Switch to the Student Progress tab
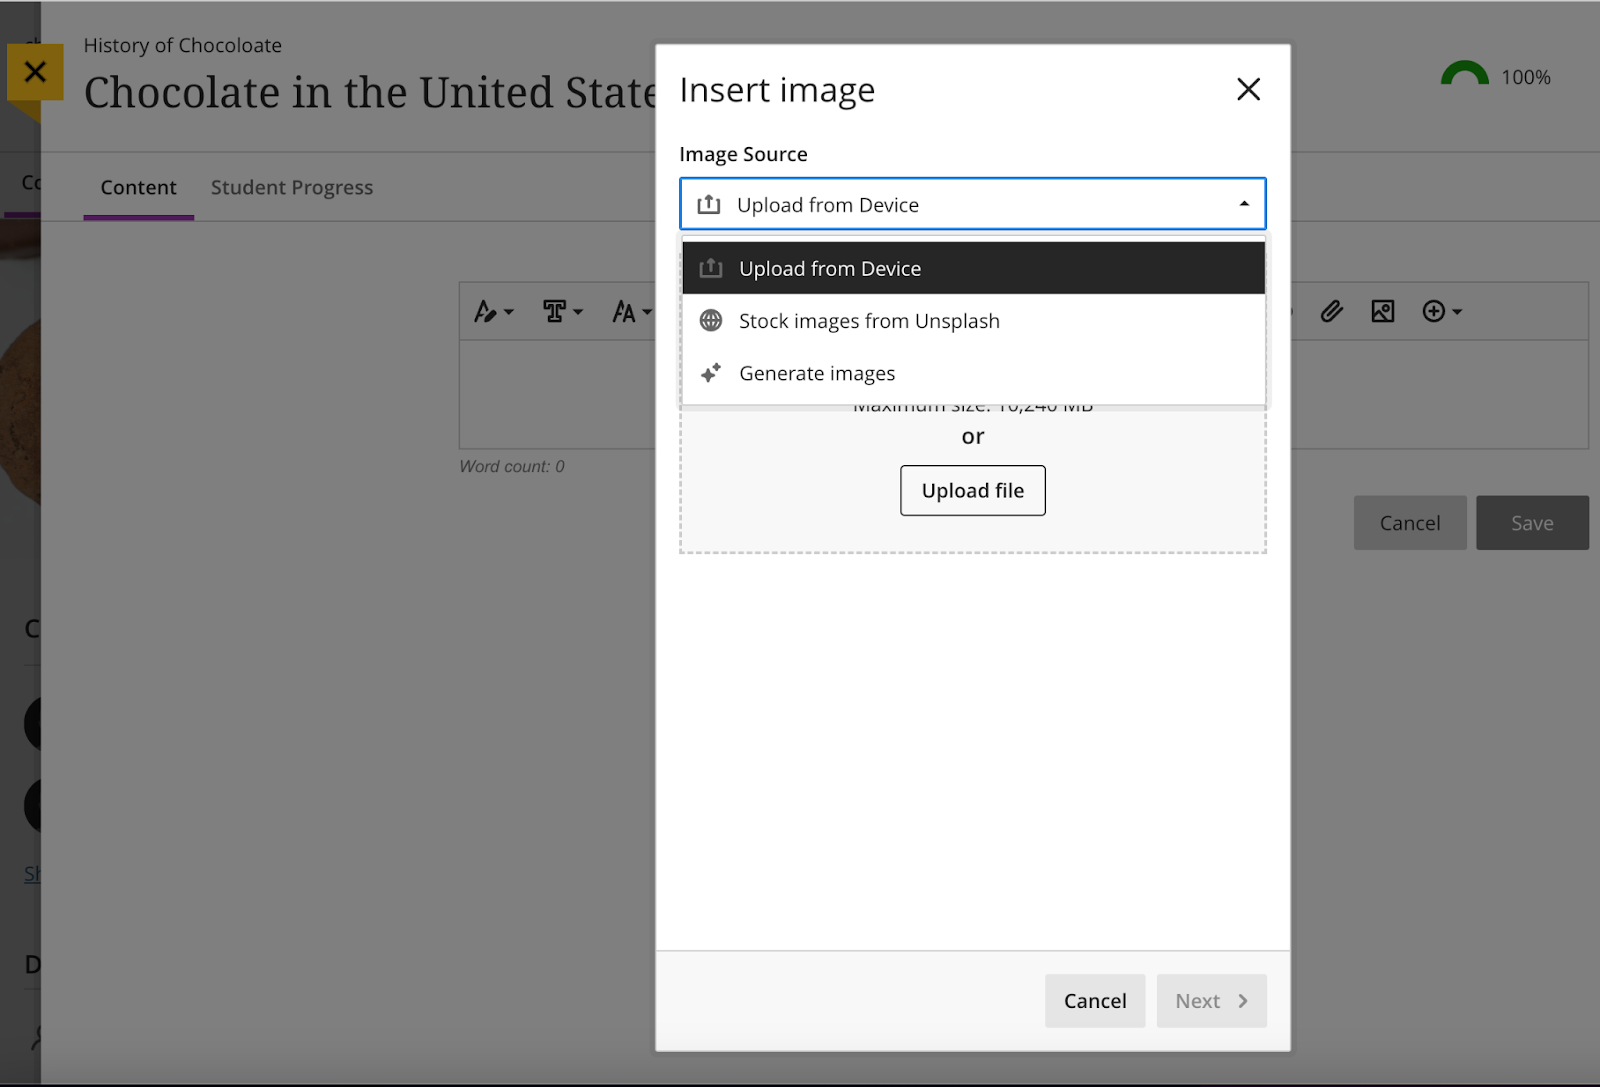This screenshot has width=1600, height=1087. 291,188
